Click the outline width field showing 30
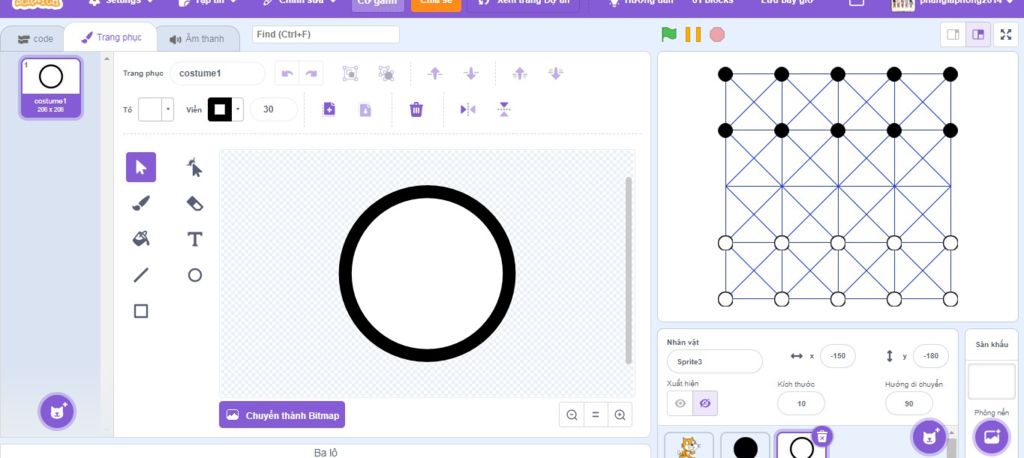The image size is (1024, 458). pyautogui.click(x=274, y=109)
